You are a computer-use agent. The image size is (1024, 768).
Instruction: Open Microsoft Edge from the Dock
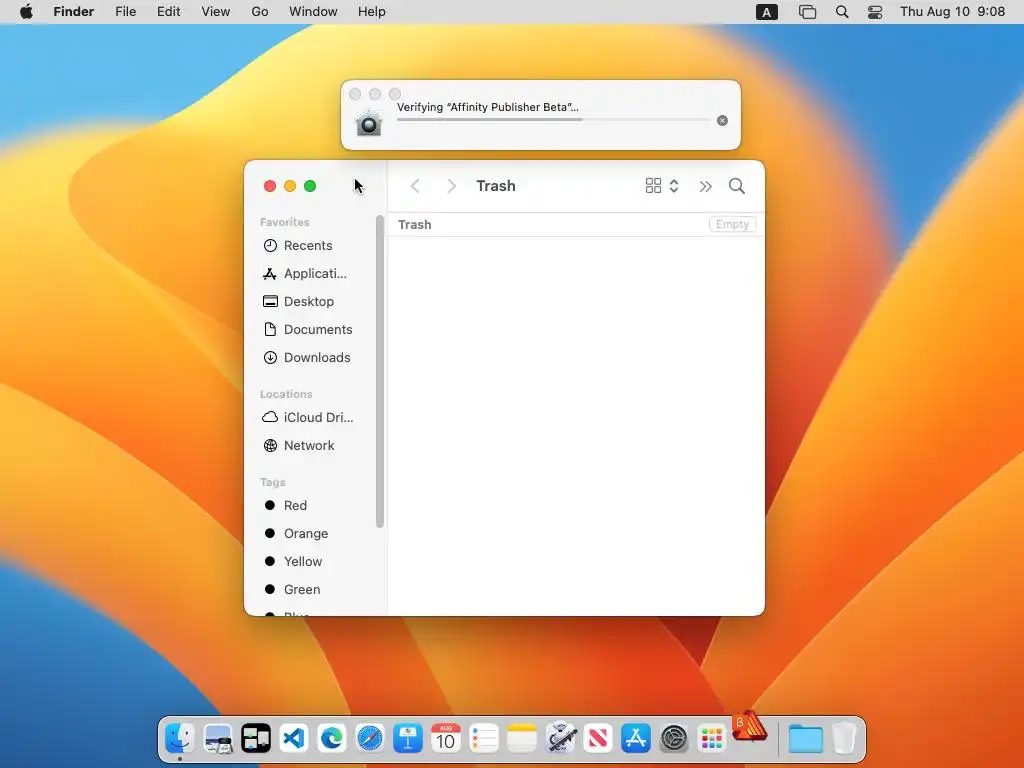[332, 739]
